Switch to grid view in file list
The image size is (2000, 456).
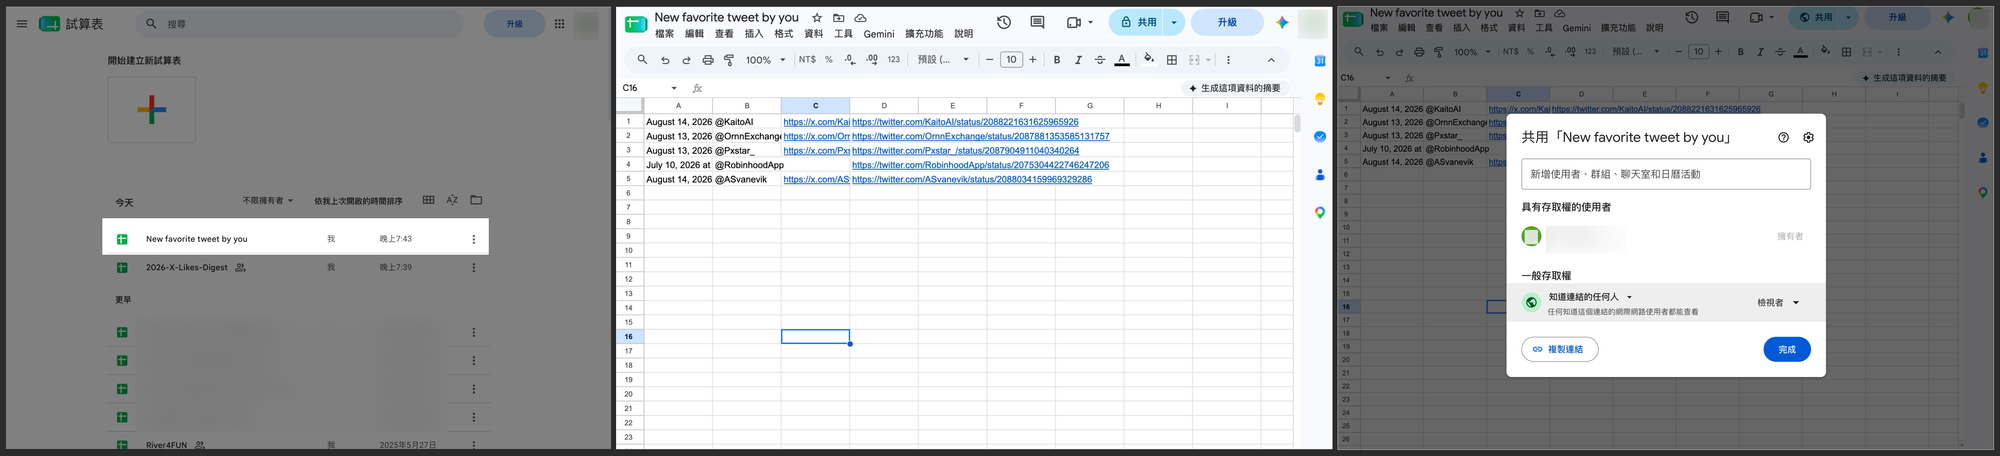coord(428,200)
